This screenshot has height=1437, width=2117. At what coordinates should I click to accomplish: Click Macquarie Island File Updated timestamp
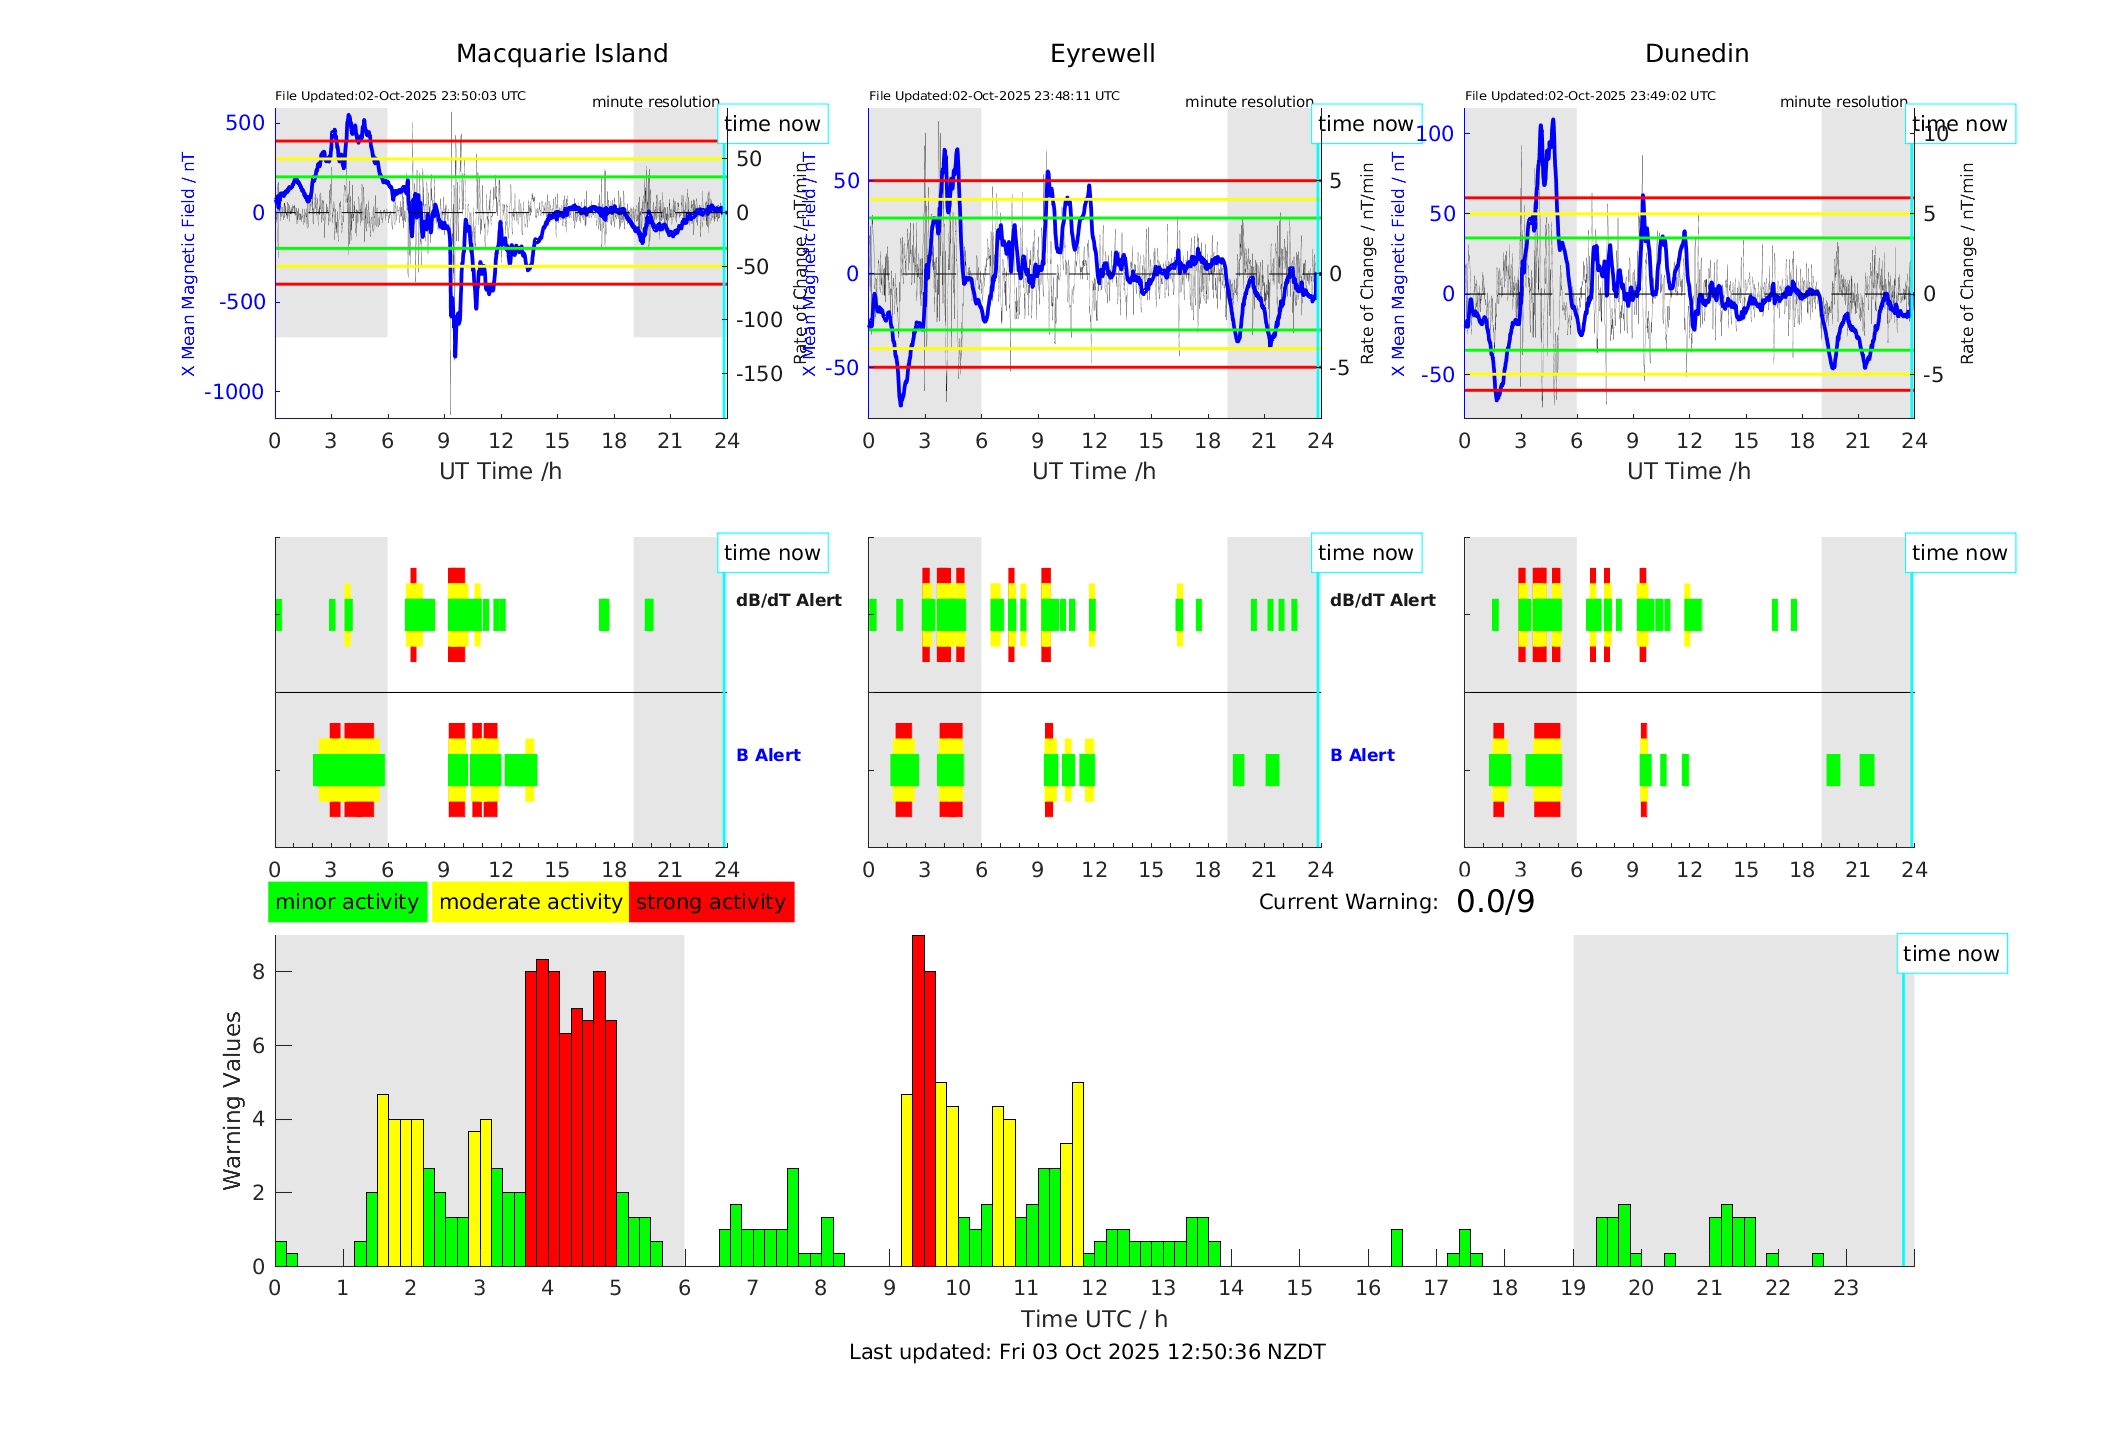click(x=400, y=96)
